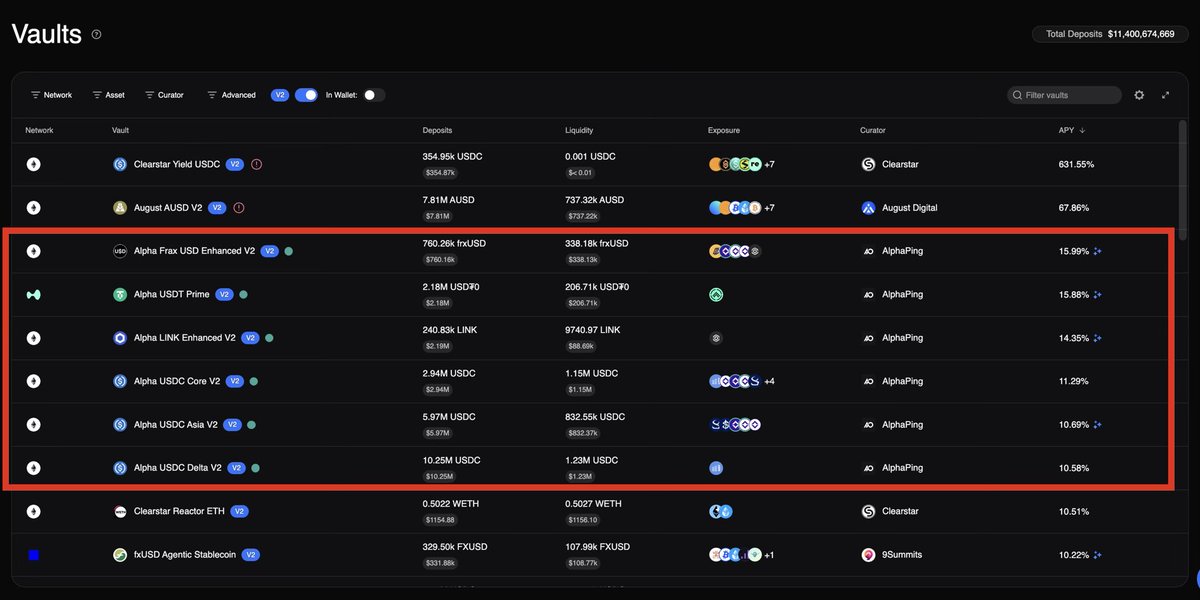Image resolution: width=1200 pixels, height=600 pixels.
Task: Open the Asset filter dropdown
Action: point(108,95)
